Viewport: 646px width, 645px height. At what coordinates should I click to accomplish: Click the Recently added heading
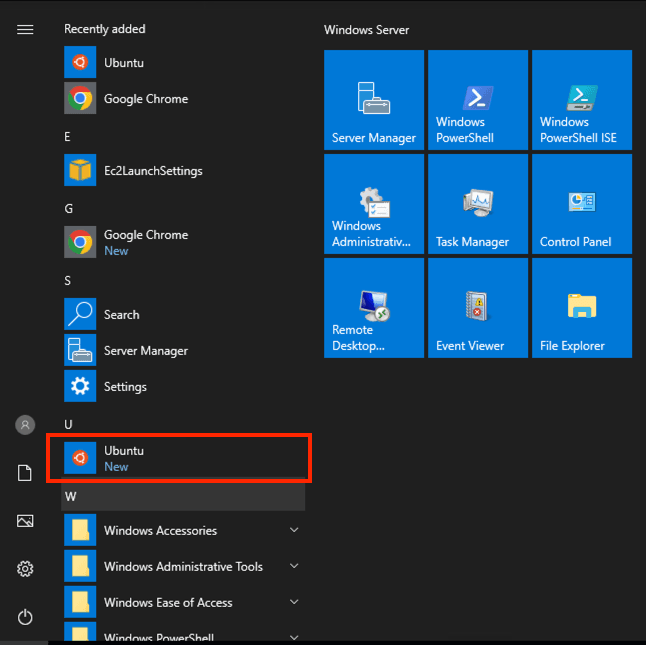105,29
